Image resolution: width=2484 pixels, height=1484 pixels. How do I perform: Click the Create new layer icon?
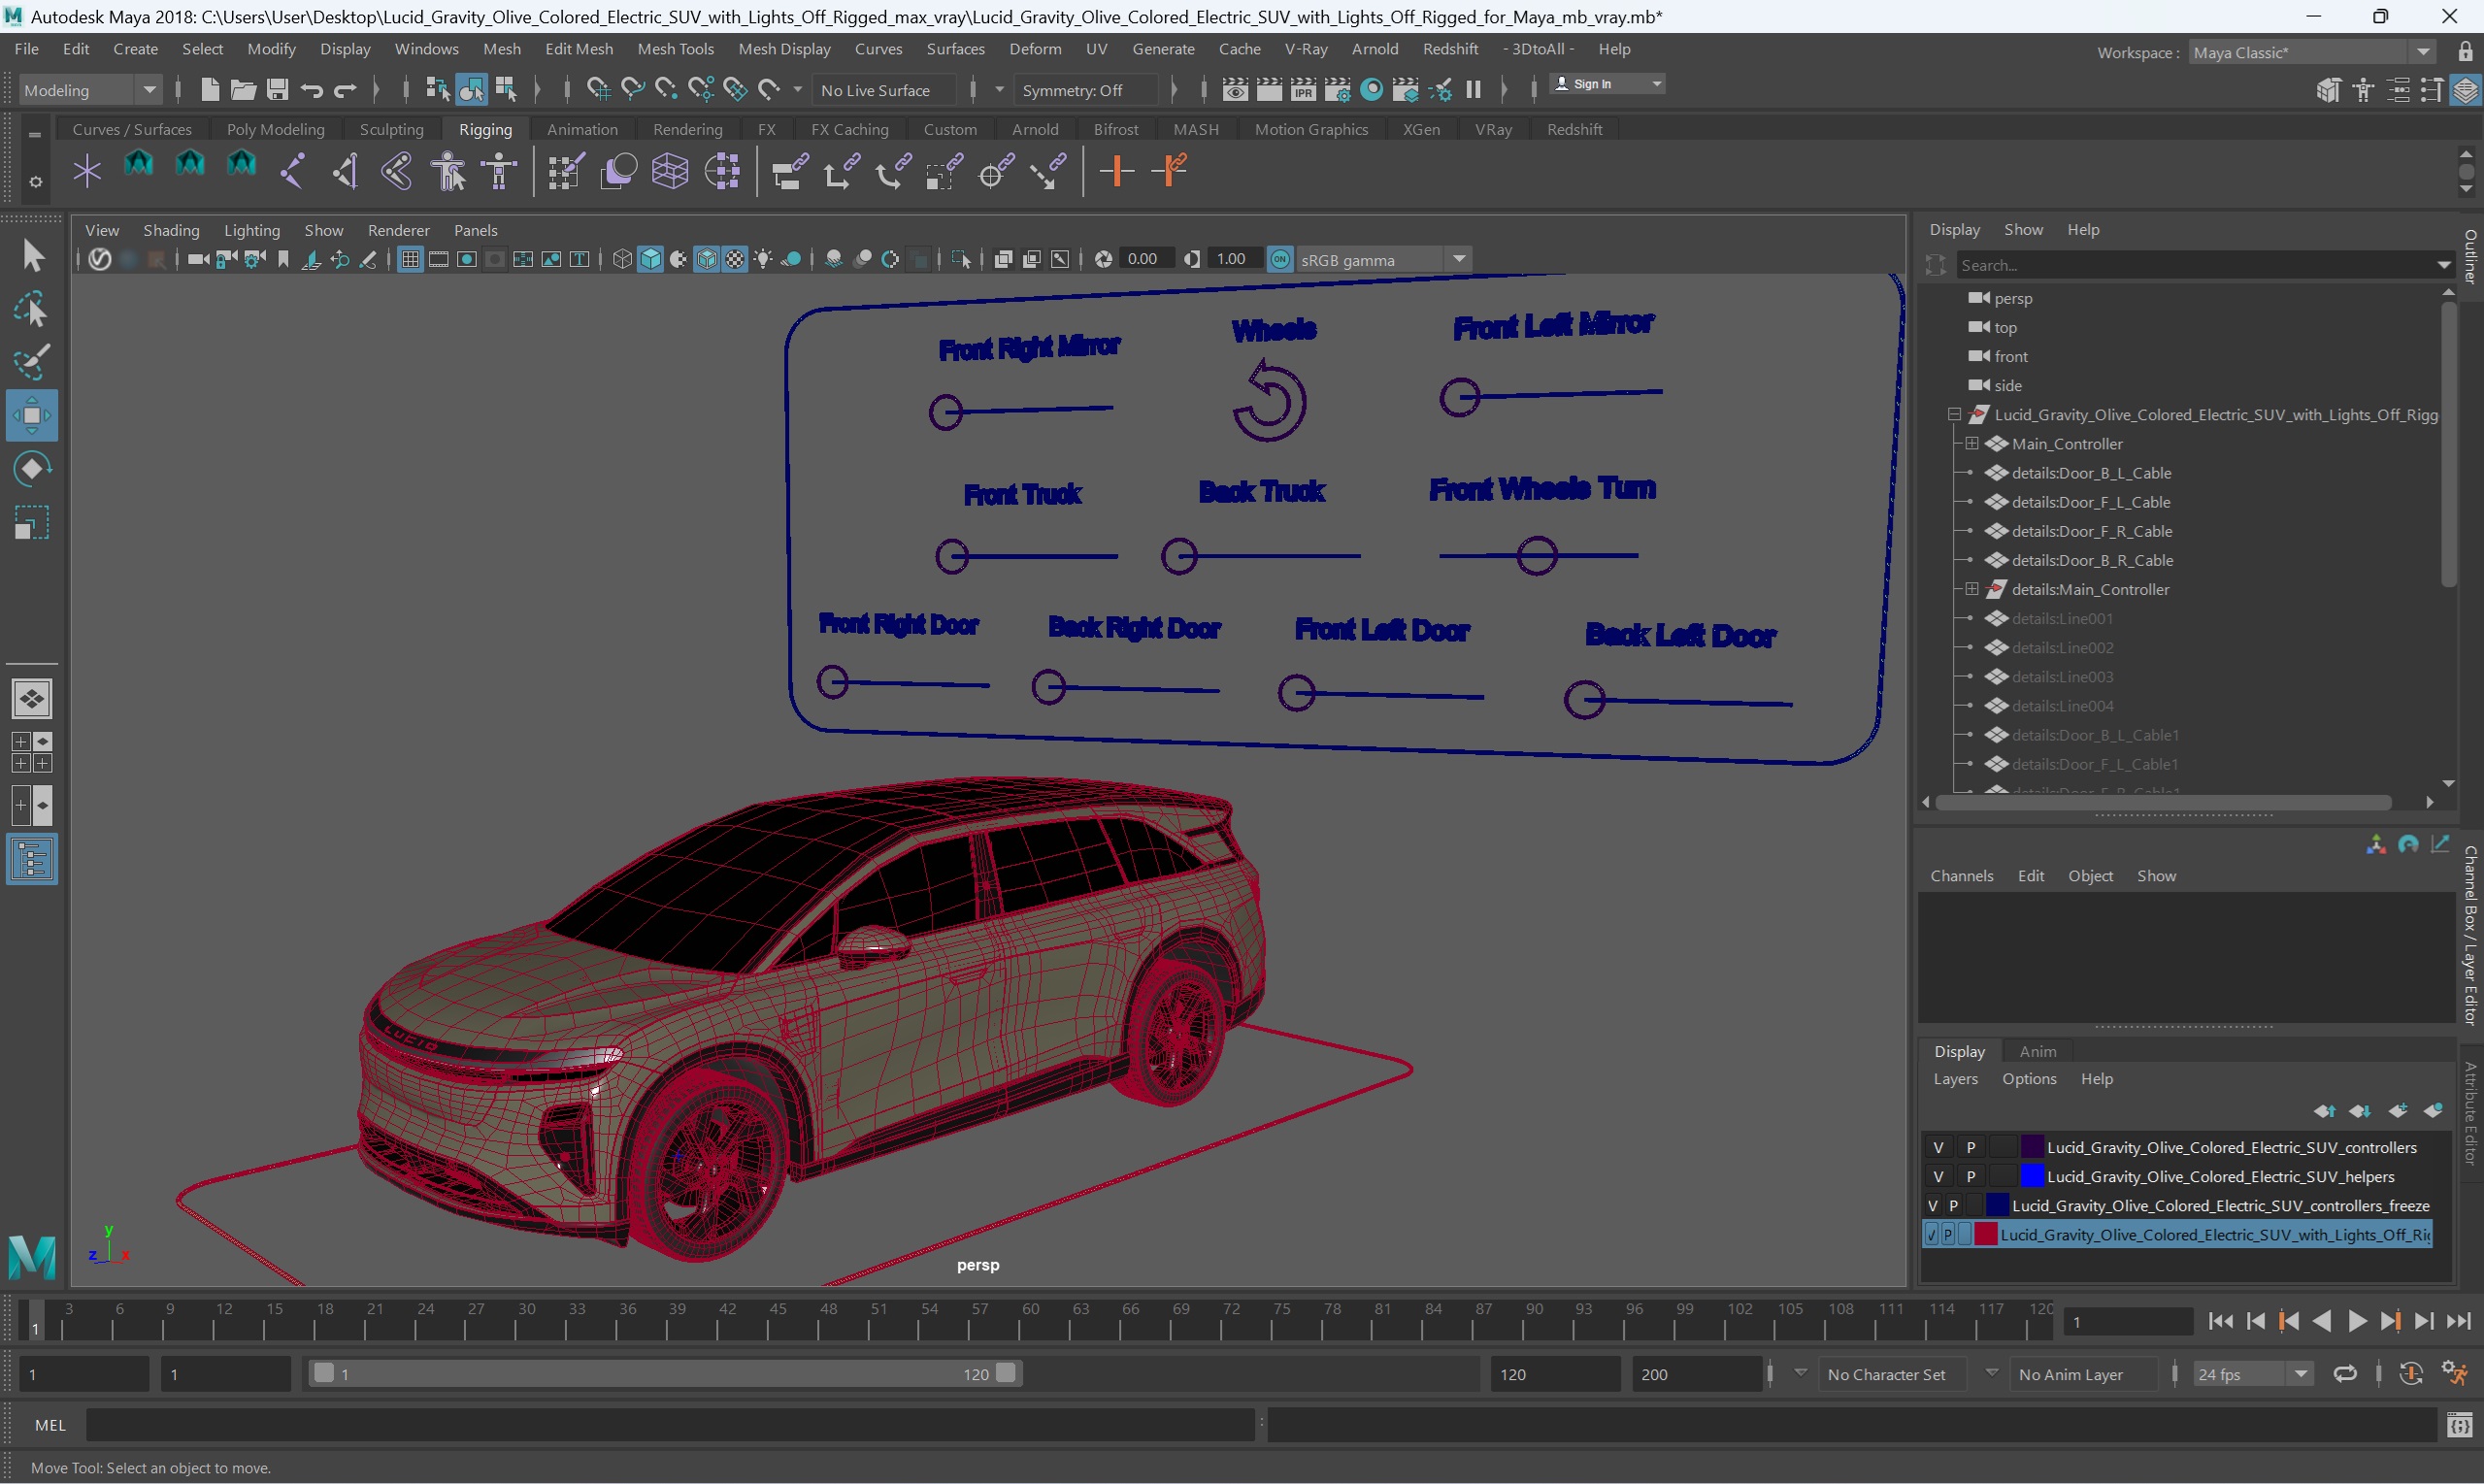pyautogui.click(x=2397, y=1111)
